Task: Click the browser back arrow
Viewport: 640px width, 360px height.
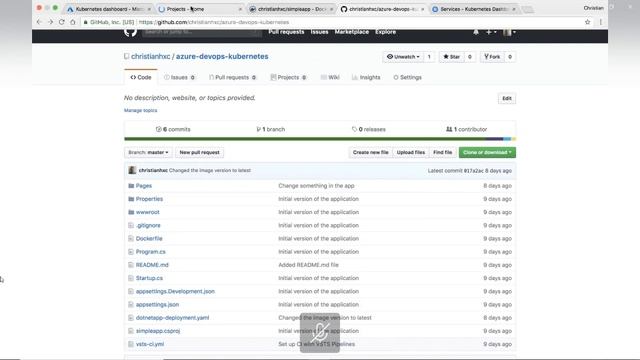Action: (39, 22)
